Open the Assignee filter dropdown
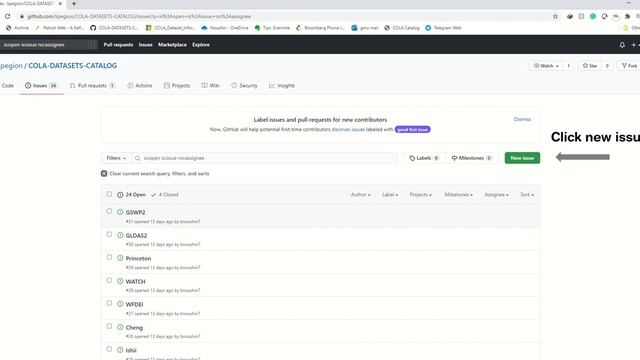Screen dimensions: 640x360 coord(496,195)
